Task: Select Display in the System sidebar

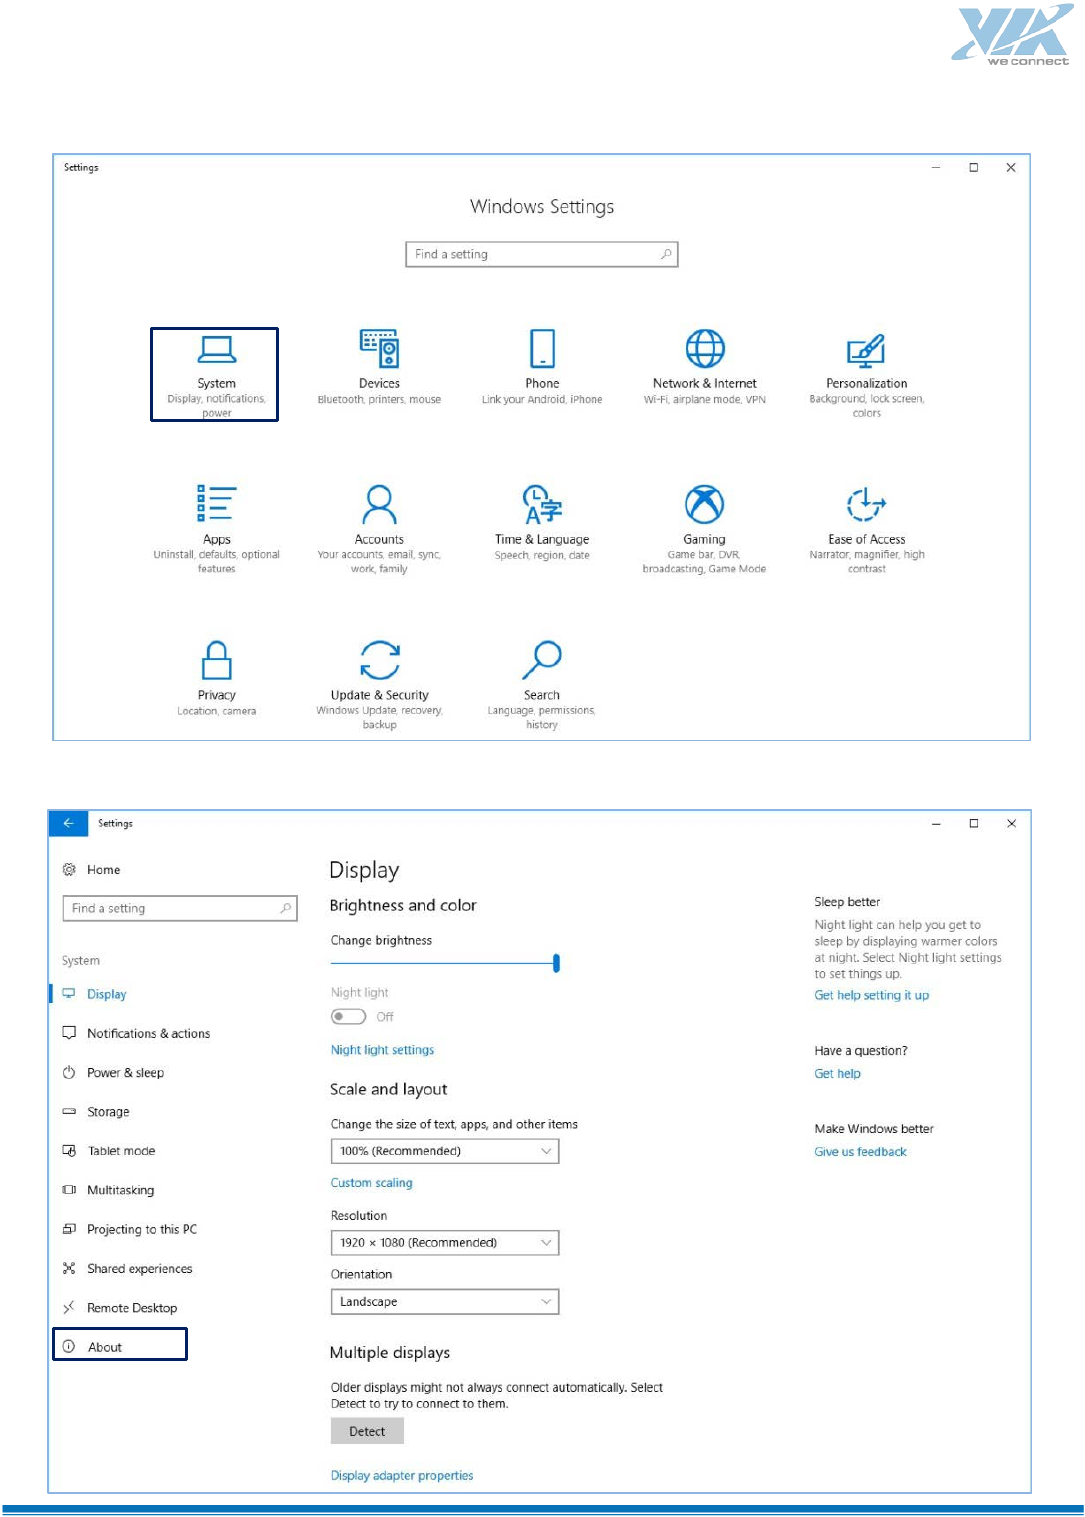Action: pyautogui.click(x=107, y=994)
